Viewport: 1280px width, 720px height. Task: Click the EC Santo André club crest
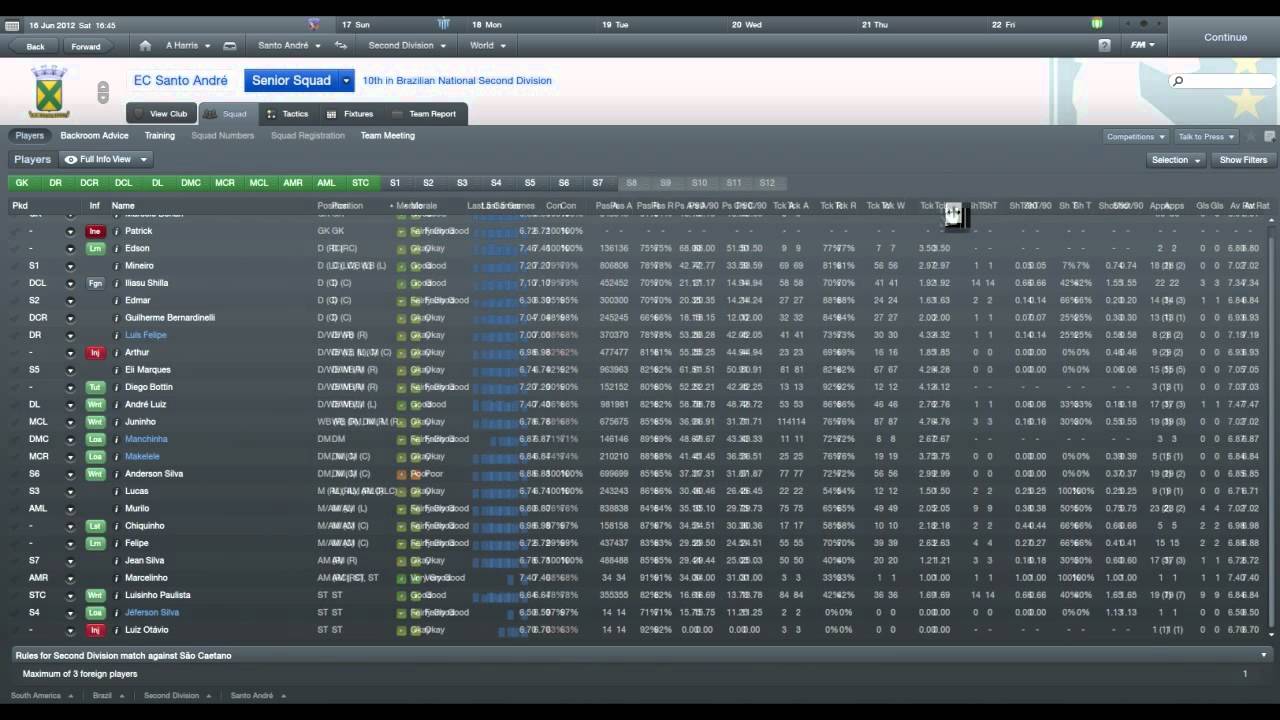[48, 91]
